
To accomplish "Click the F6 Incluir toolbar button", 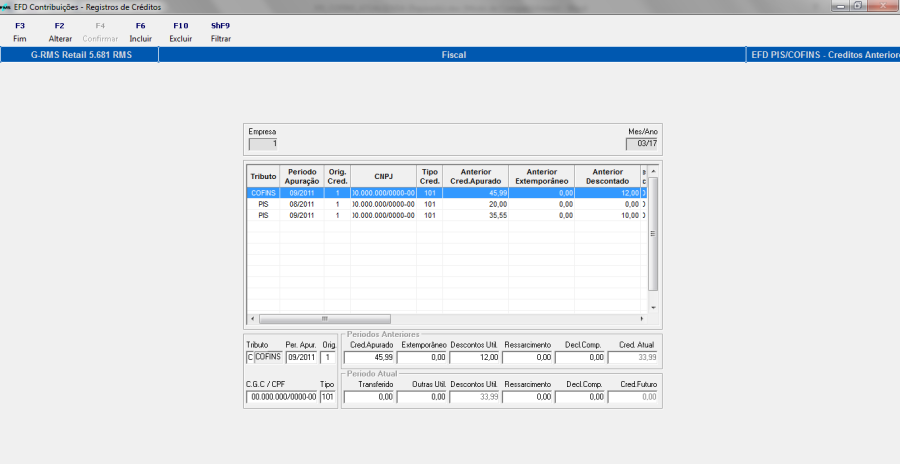I will pos(141,32).
